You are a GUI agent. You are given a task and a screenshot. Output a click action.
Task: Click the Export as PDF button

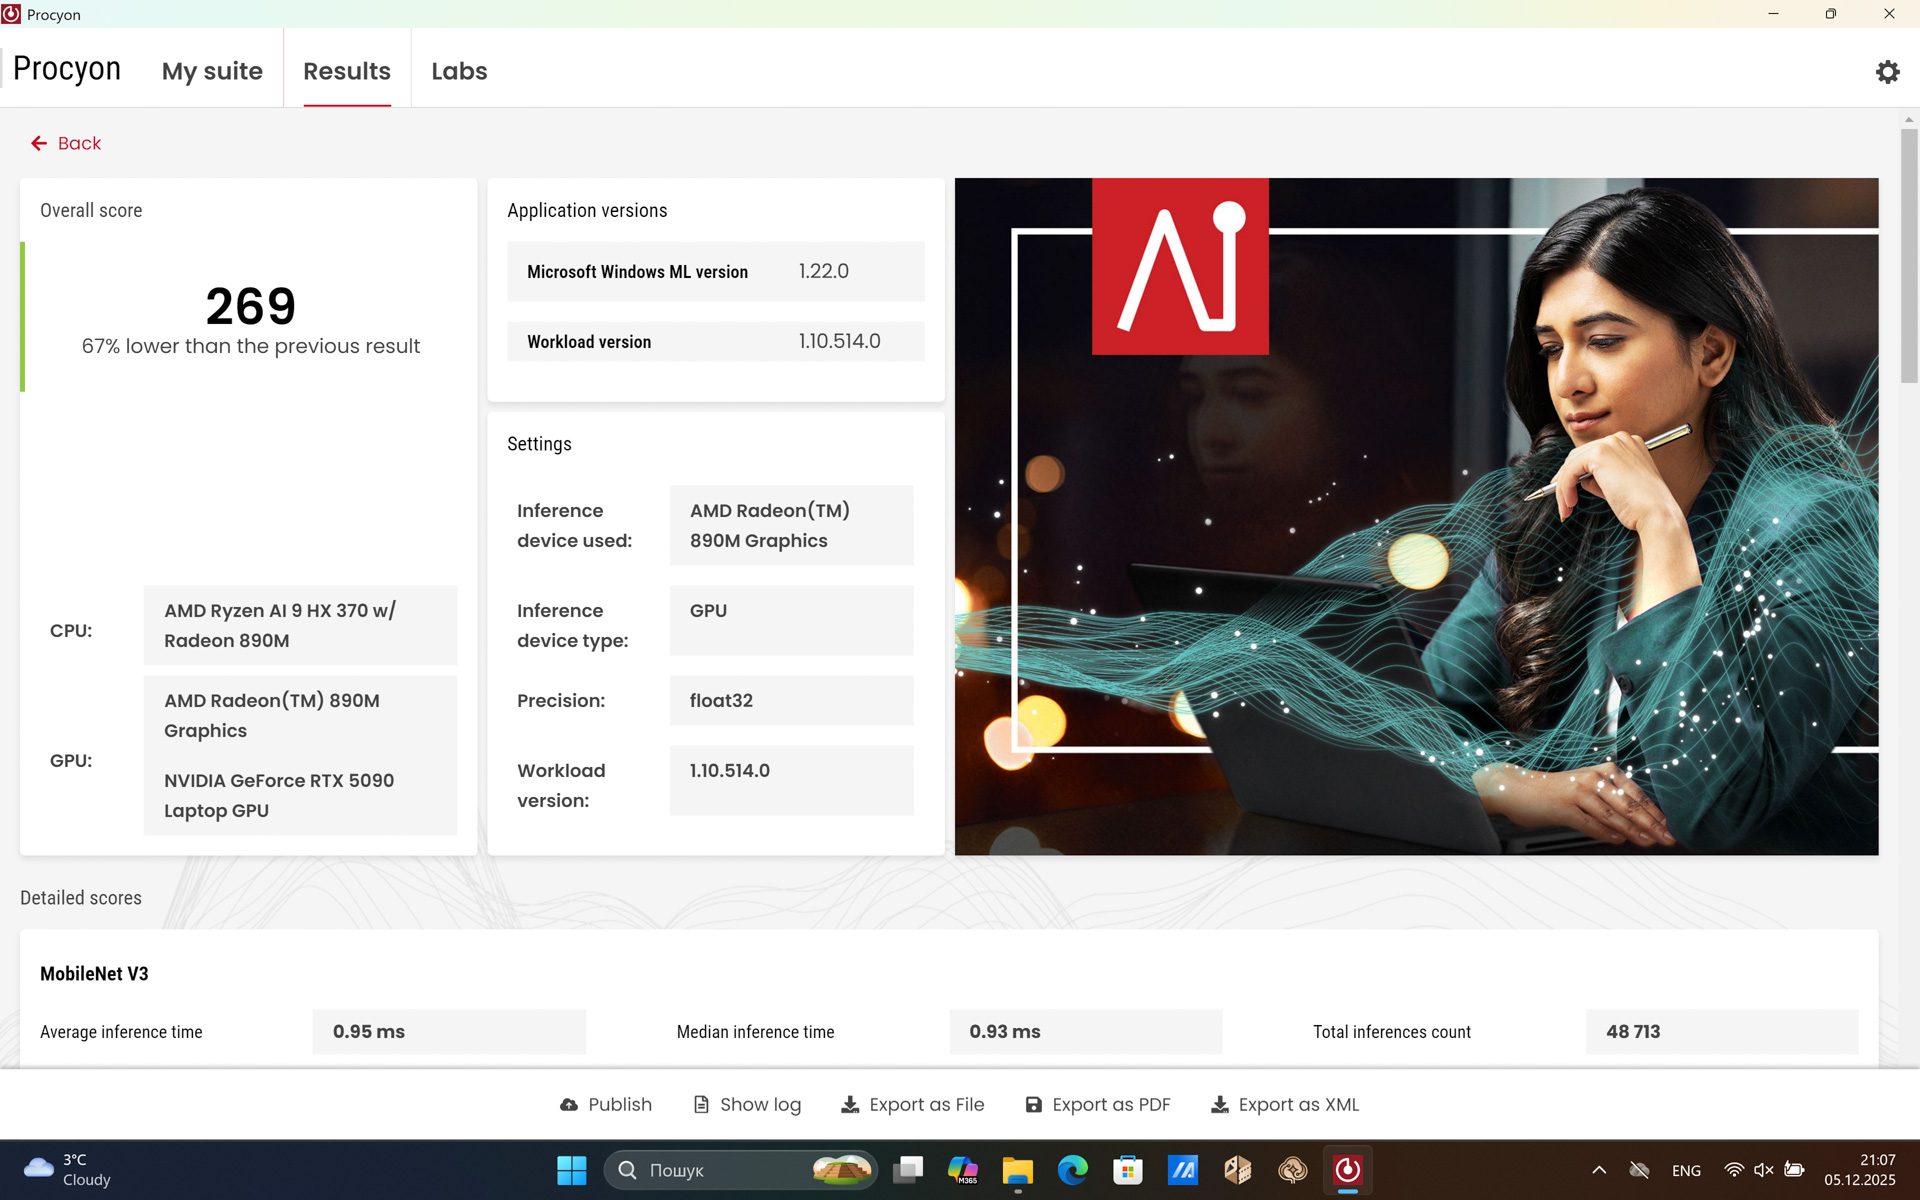coord(1098,1105)
